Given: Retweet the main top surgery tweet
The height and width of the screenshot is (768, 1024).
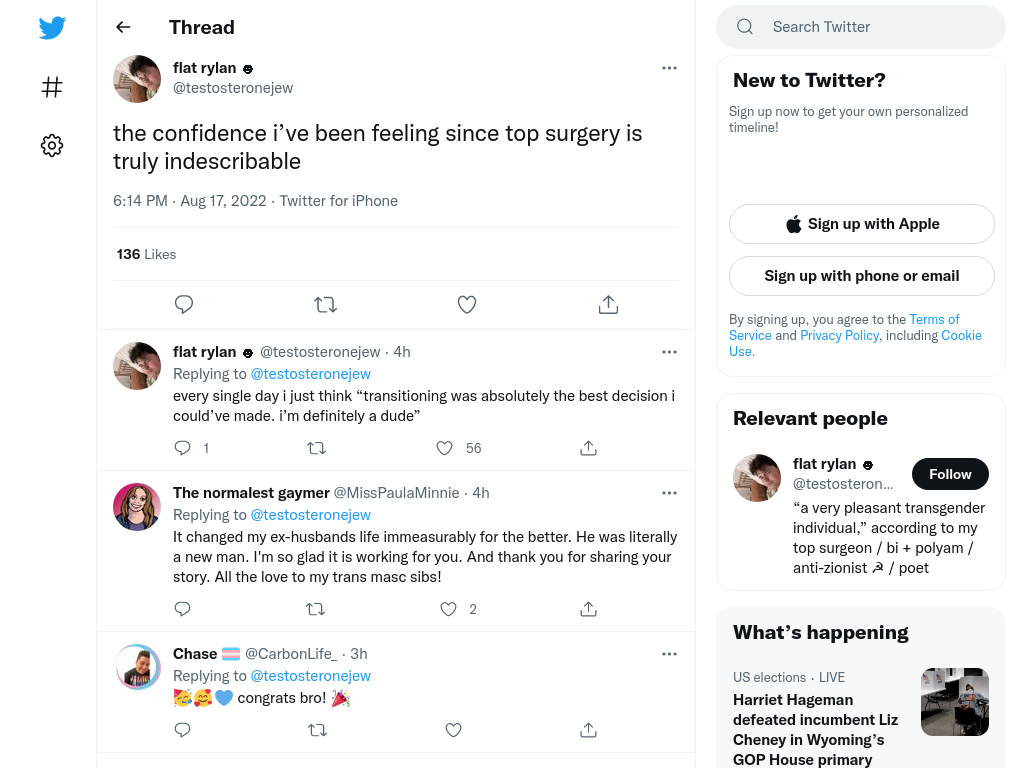Looking at the screenshot, I should click(x=325, y=304).
